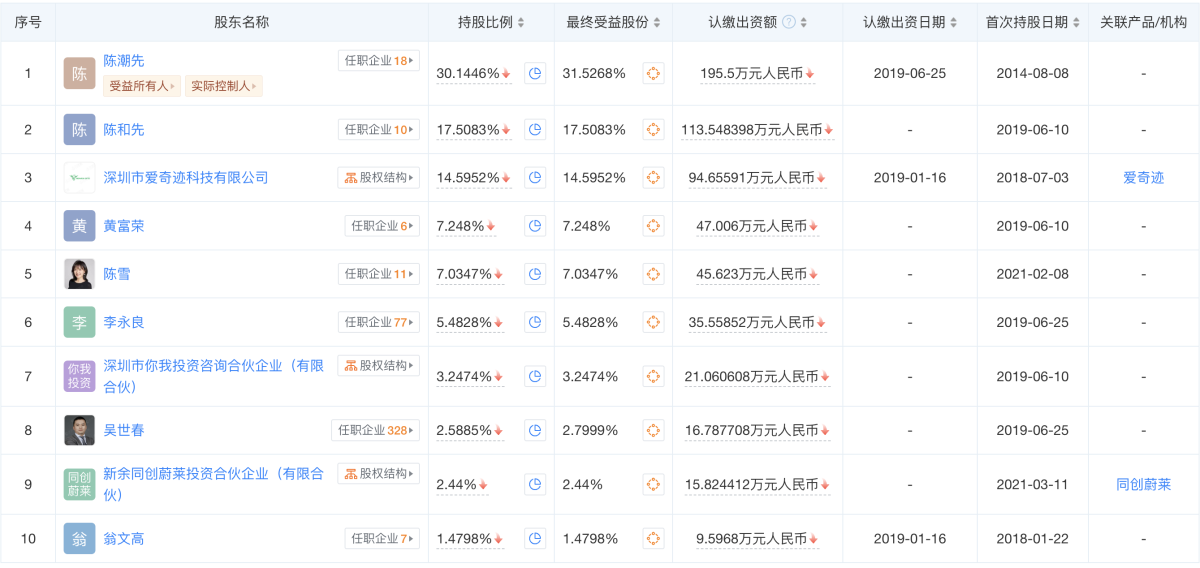Open 深圳市爱奇迹科技有限公司 link
Viewport: 1200px width, 568px height.
[186, 177]
